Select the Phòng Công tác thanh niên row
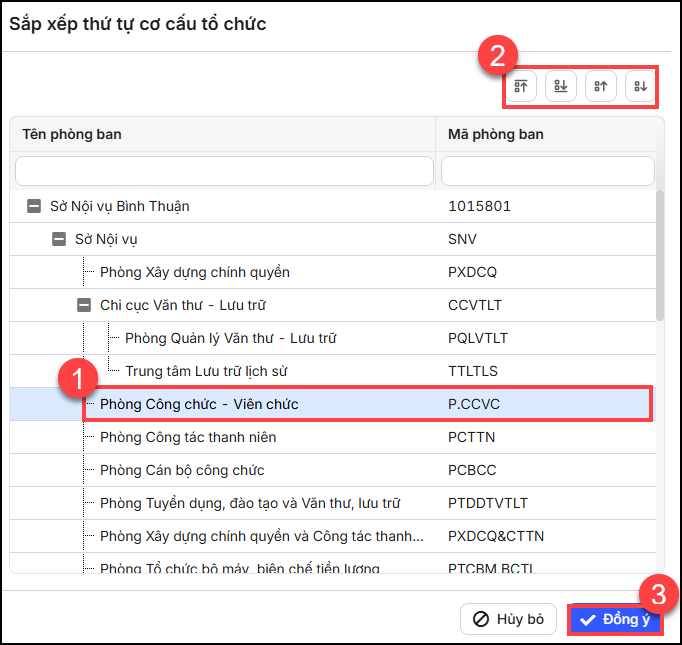The image size is (682, 645). pyautogui.click(x=188, y=437)
